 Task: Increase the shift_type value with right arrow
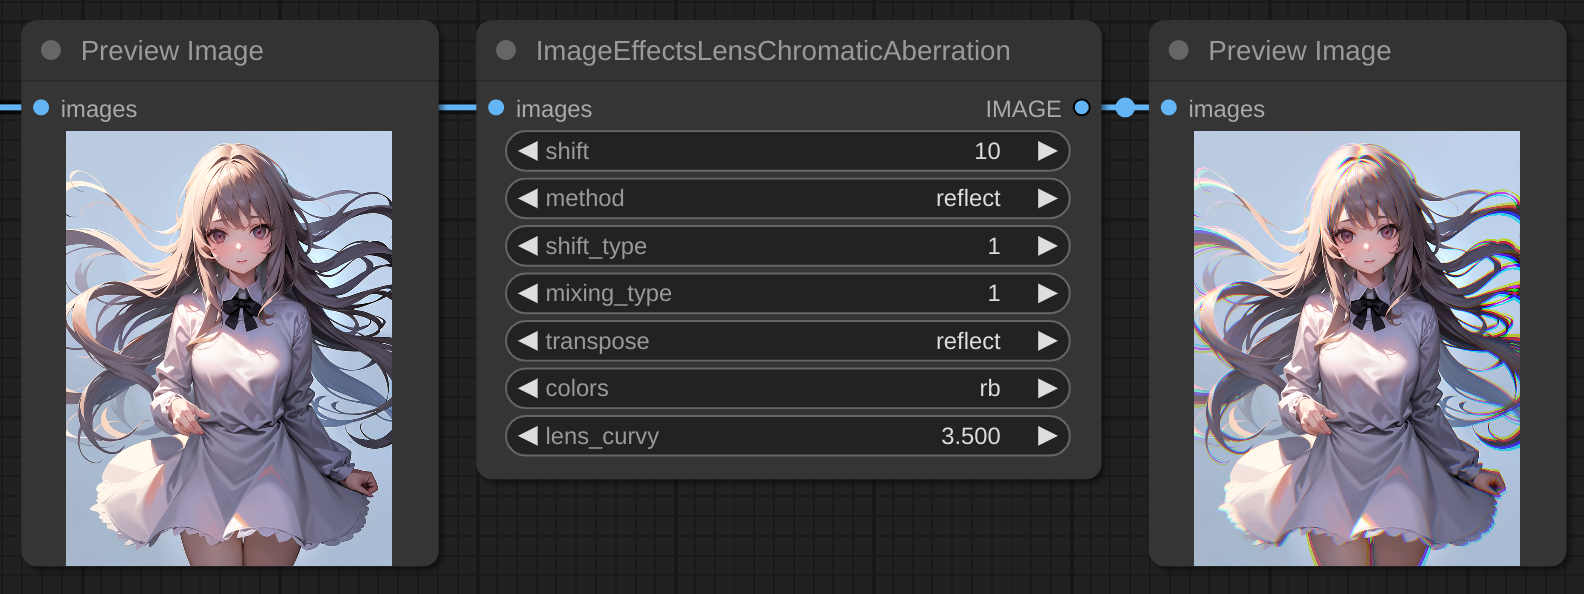click(x=1047, y=246)
